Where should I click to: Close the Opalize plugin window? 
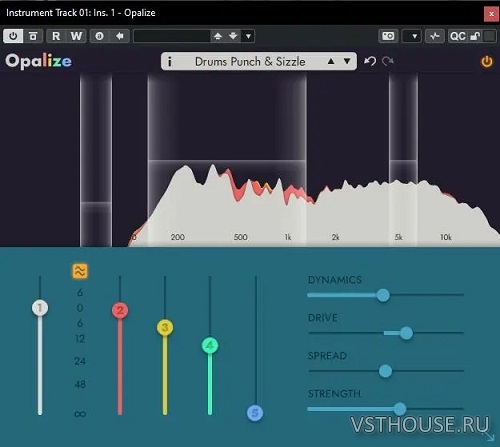click(x=491, y=14)
